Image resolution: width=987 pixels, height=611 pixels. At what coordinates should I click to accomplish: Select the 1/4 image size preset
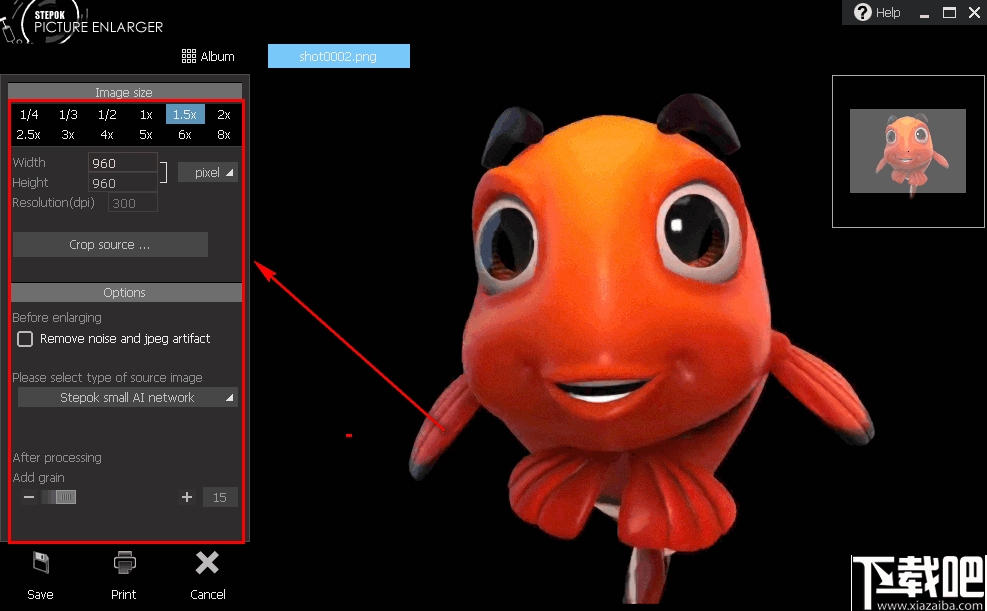coord(29,115)
